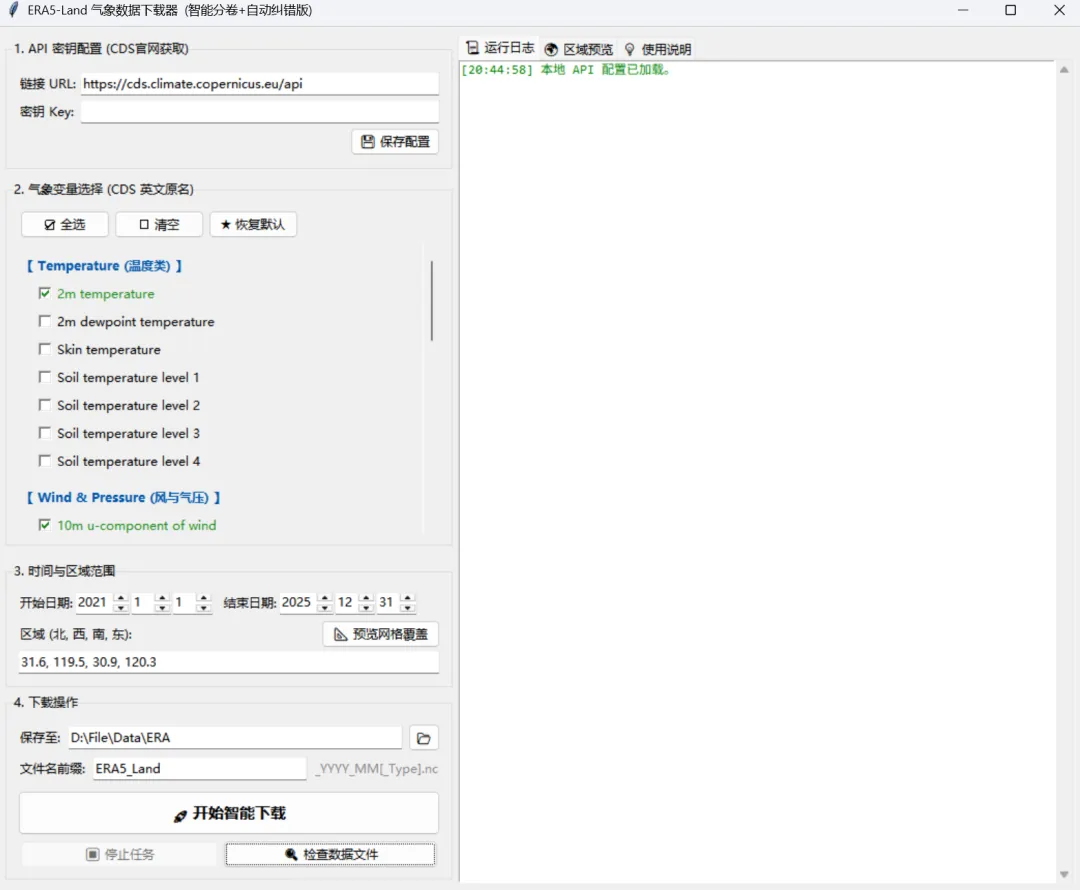
Task: Tick Soil temperature level 1
Action: click(45, 377)
